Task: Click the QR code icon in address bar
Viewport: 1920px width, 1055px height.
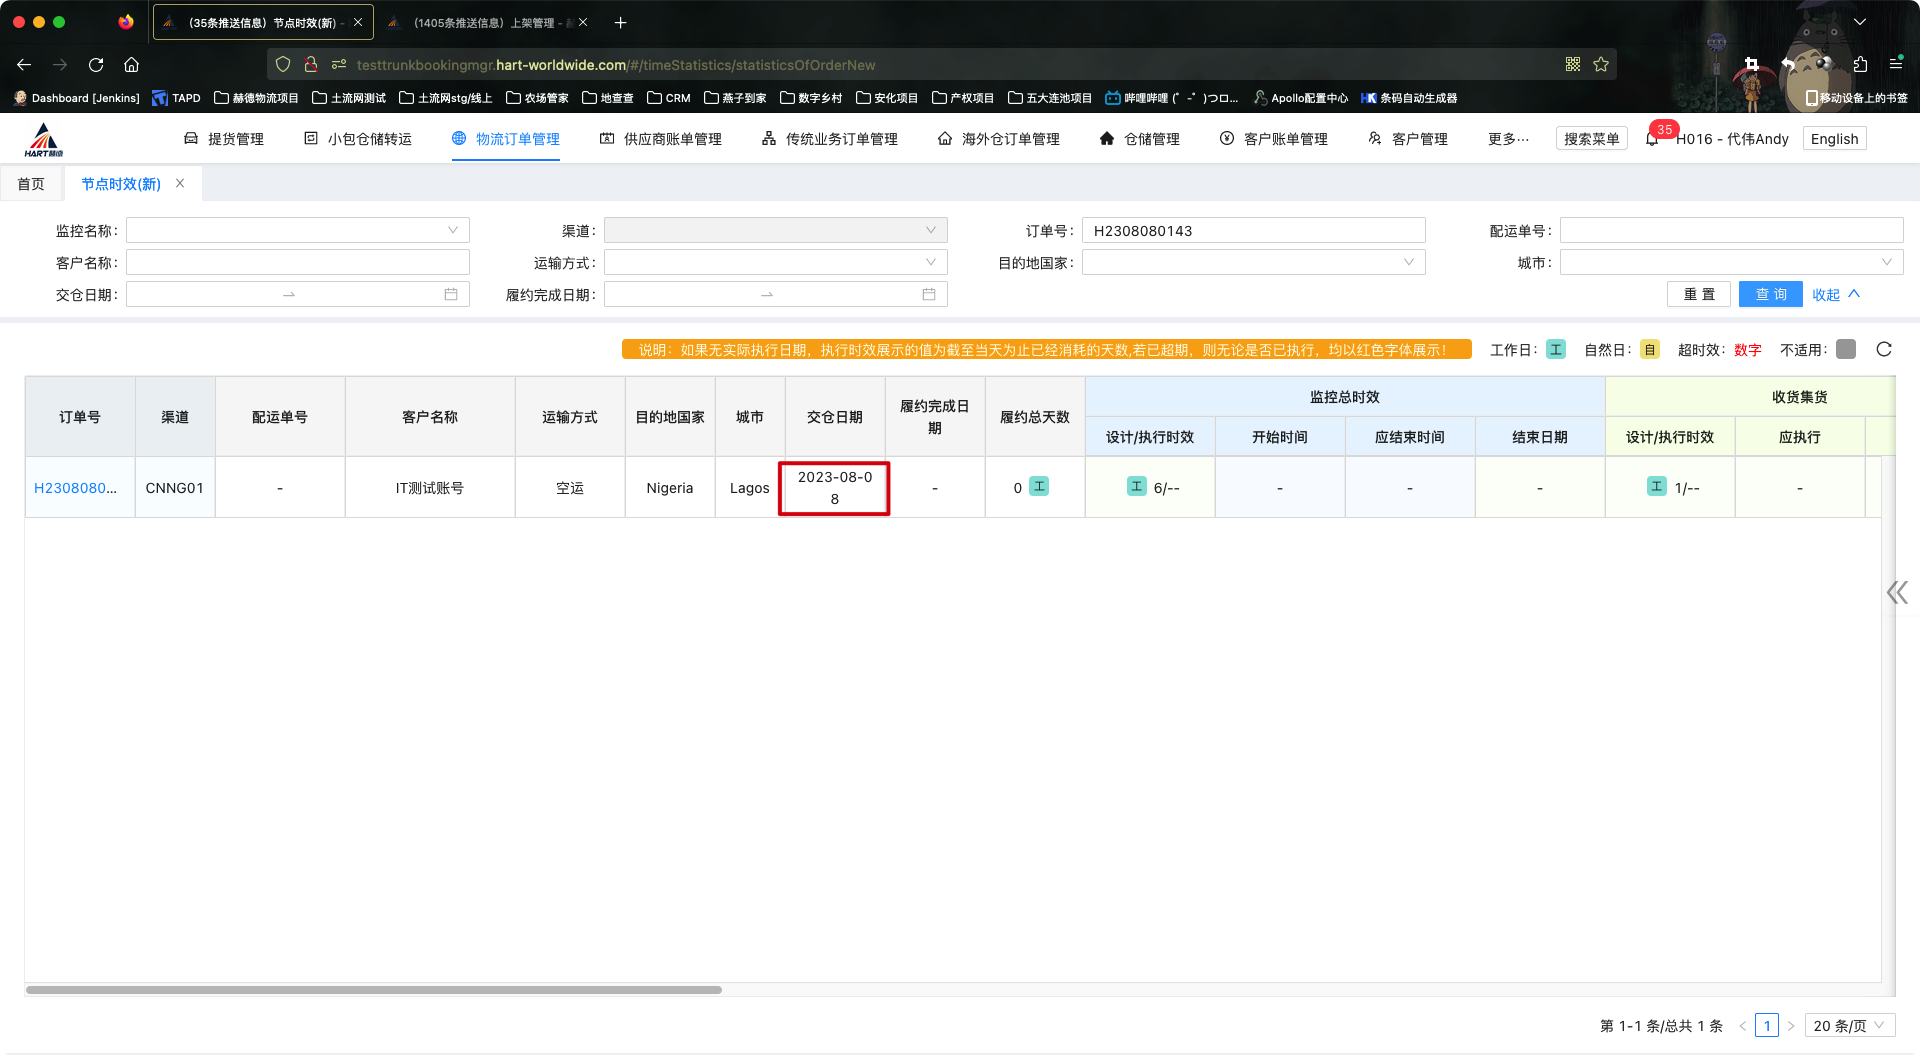Action: click(1573, 65)
